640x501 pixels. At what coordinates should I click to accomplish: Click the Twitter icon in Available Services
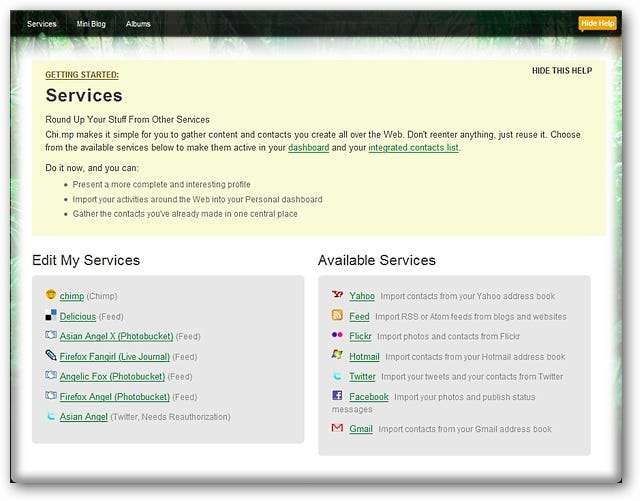coord(337,375)
